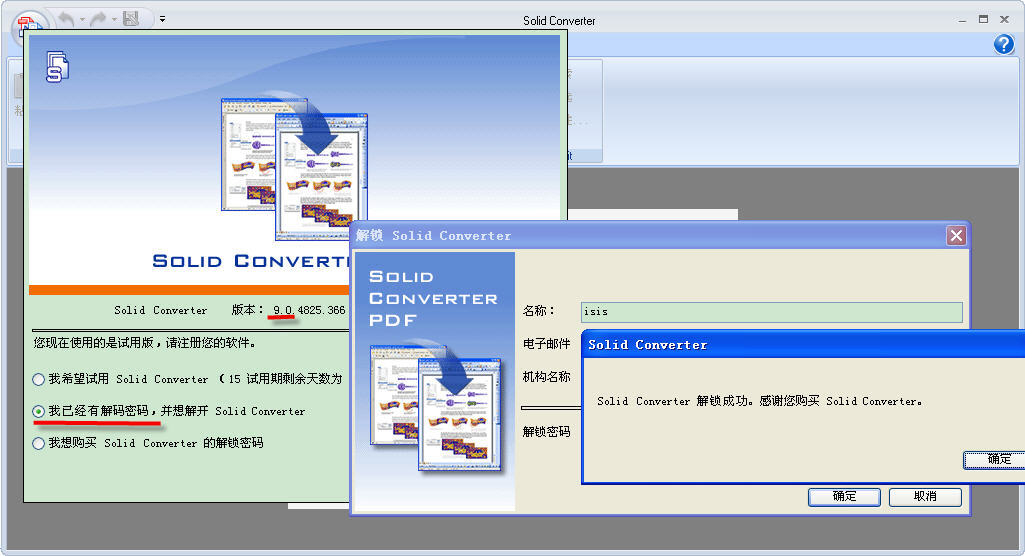The width and height of the screenshot is (1025, 556).
Task: Open the undo history dropdown arrow
Action: tap(82, 20)
